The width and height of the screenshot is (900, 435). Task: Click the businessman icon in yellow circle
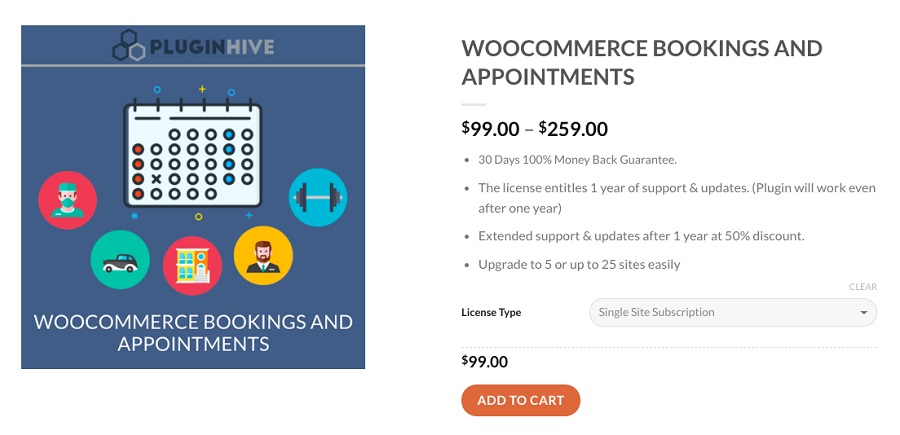(x=263, y=254)
